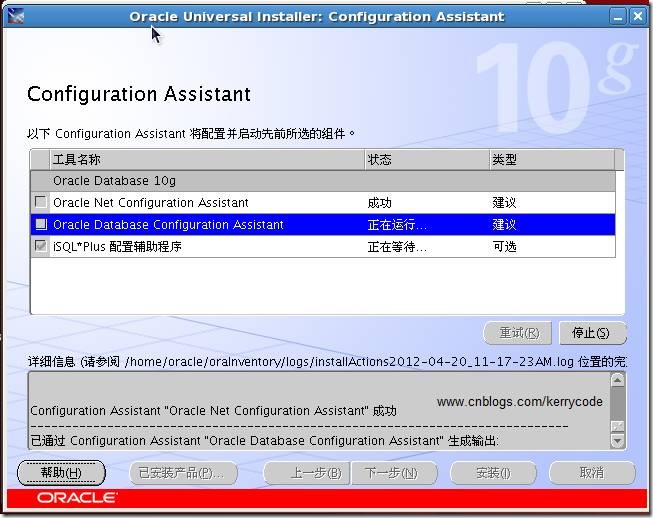This screenshot has width=653, height=518.
Task: Select the iSQL*Plus 配置辅助程序 row
Action: point(323,247)
